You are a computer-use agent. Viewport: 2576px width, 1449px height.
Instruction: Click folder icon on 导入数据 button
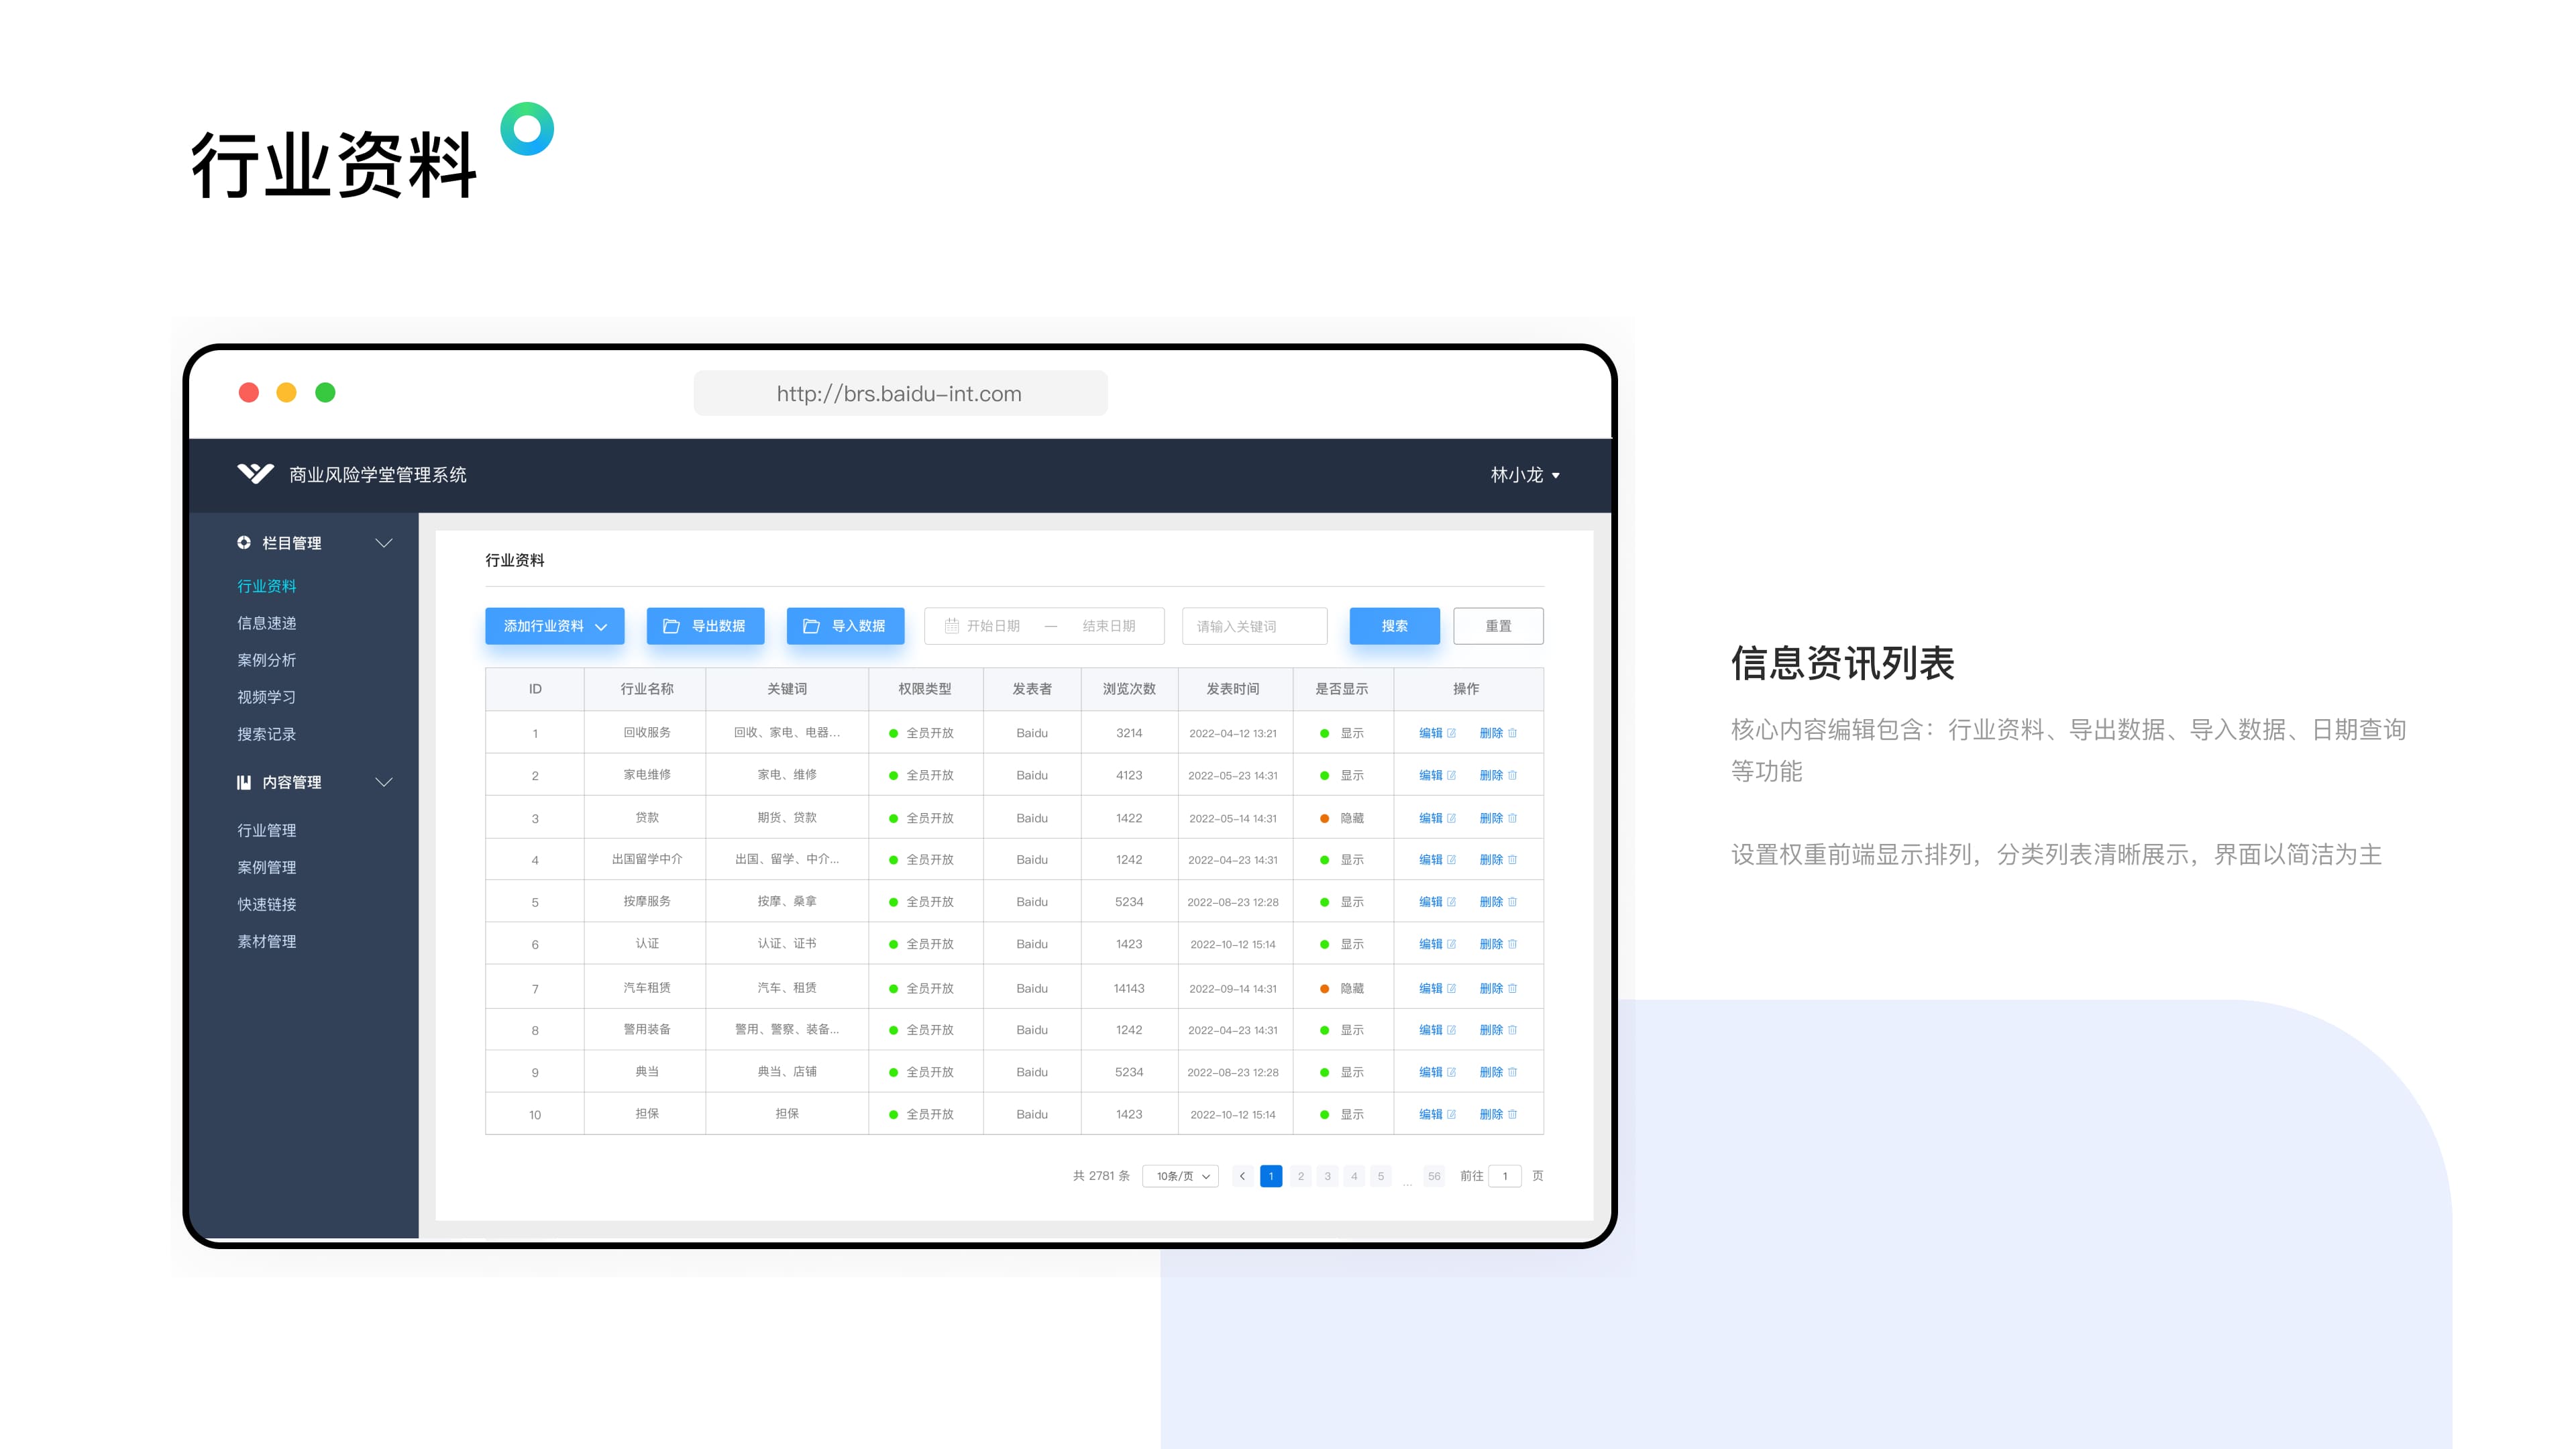(811, 626)
